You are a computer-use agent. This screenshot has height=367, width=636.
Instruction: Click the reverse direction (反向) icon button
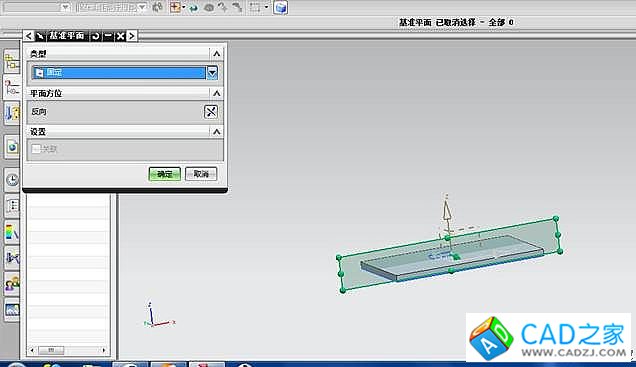211,112
